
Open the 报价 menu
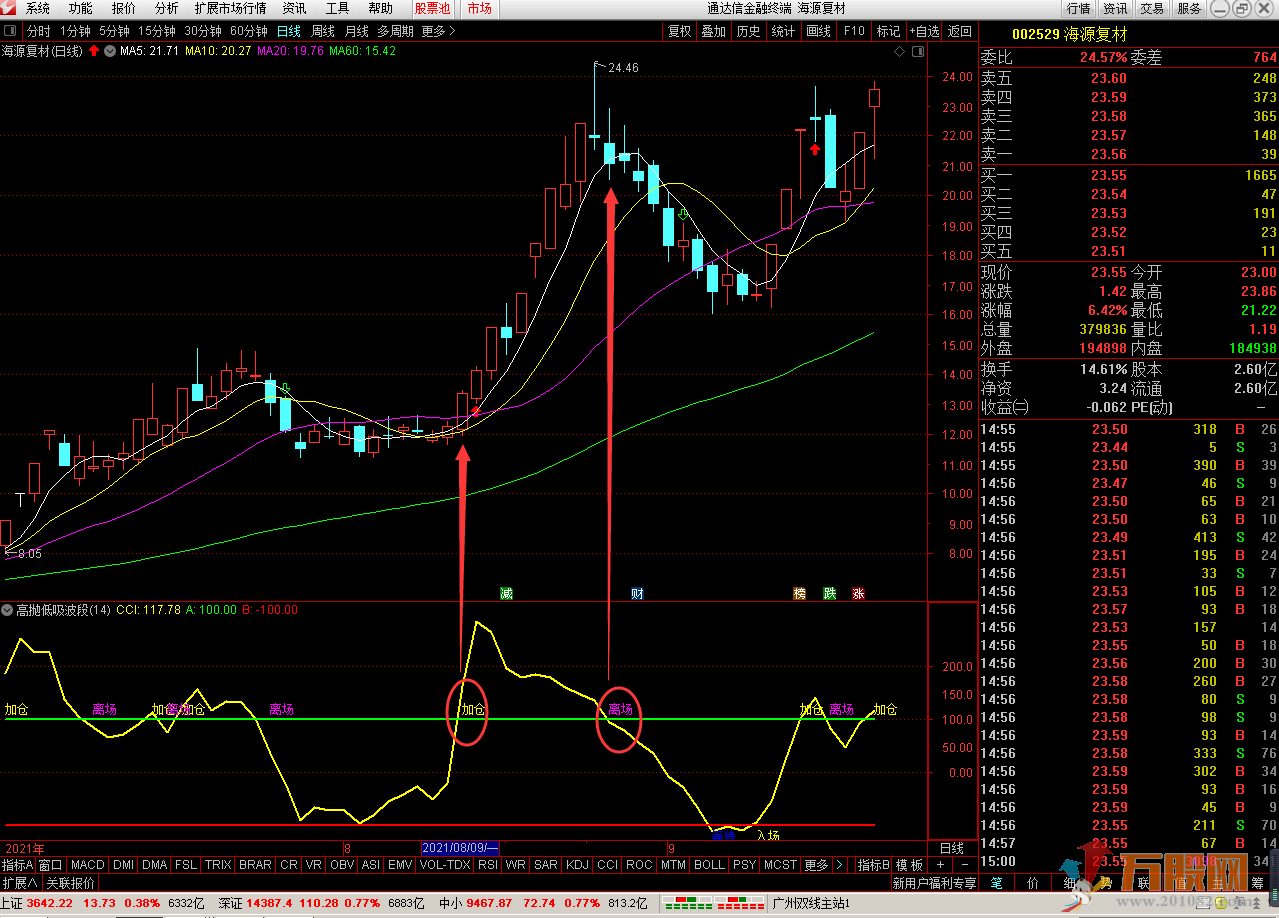click(124, 8)
